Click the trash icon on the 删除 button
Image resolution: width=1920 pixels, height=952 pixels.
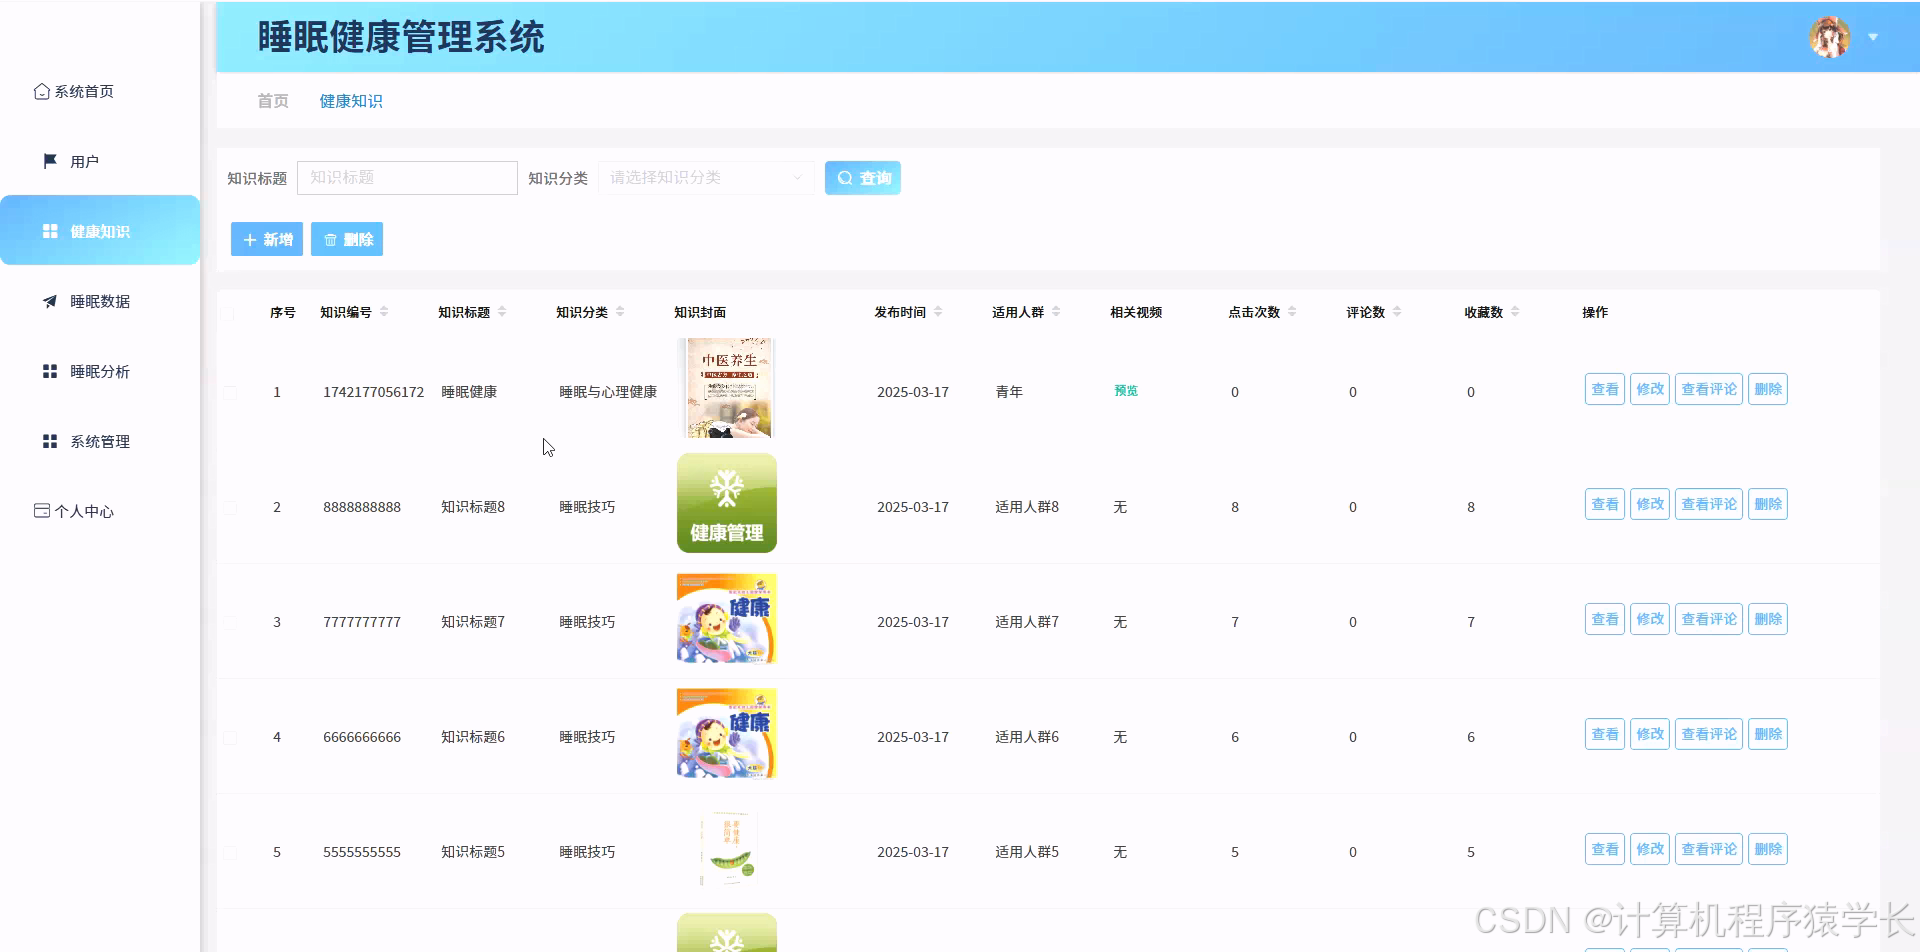coord(331,239)
